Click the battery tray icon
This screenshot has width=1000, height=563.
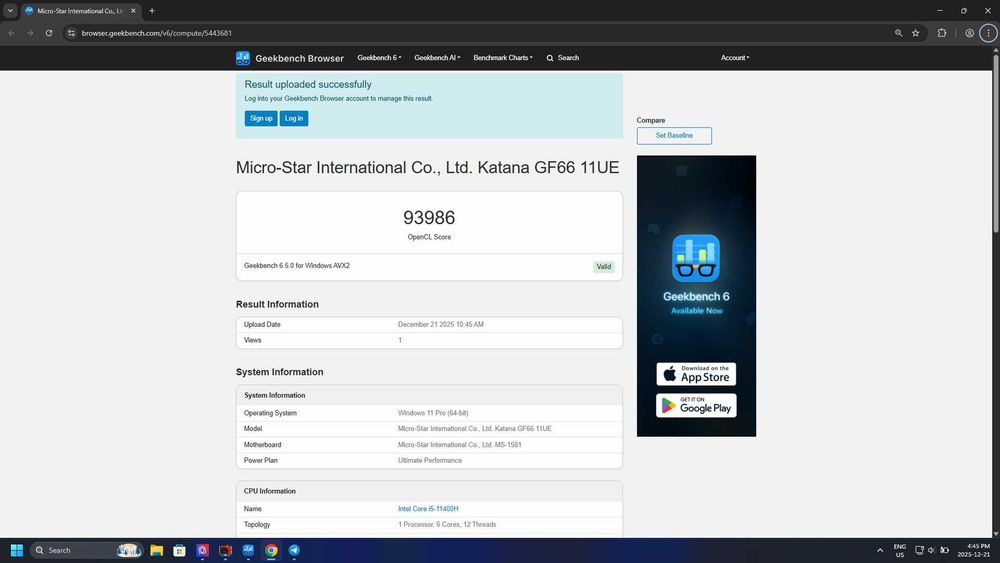(x=945, y=550)
